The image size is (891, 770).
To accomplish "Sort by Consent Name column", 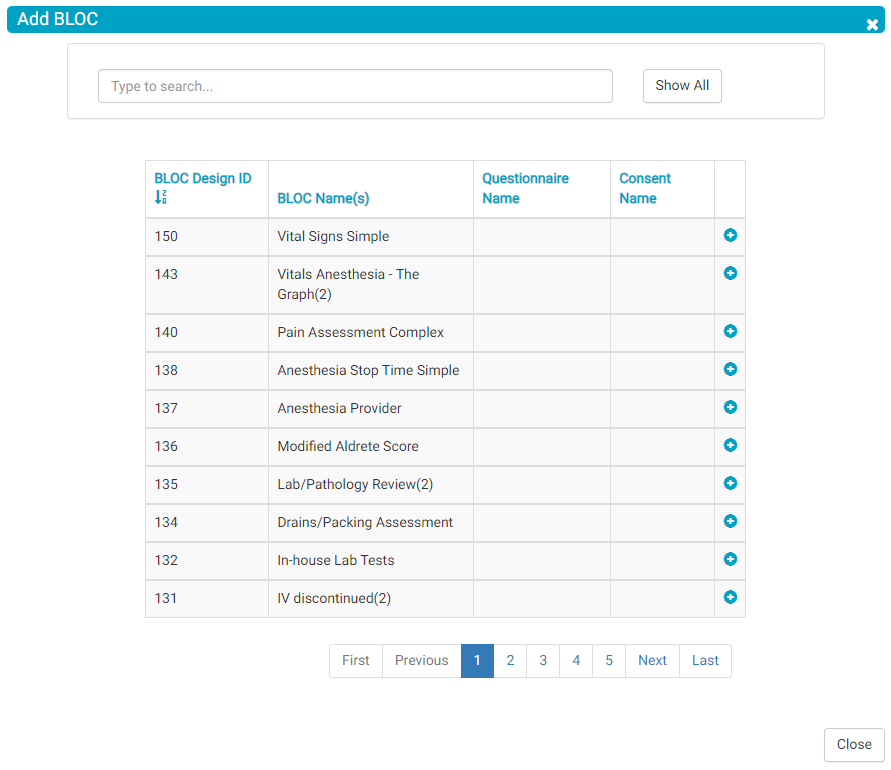I will pos(645,188).
